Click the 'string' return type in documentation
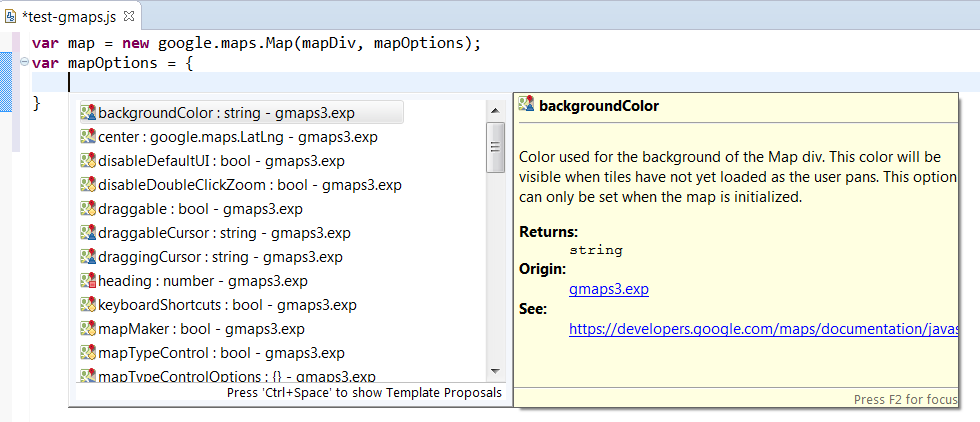 point(596,251)
